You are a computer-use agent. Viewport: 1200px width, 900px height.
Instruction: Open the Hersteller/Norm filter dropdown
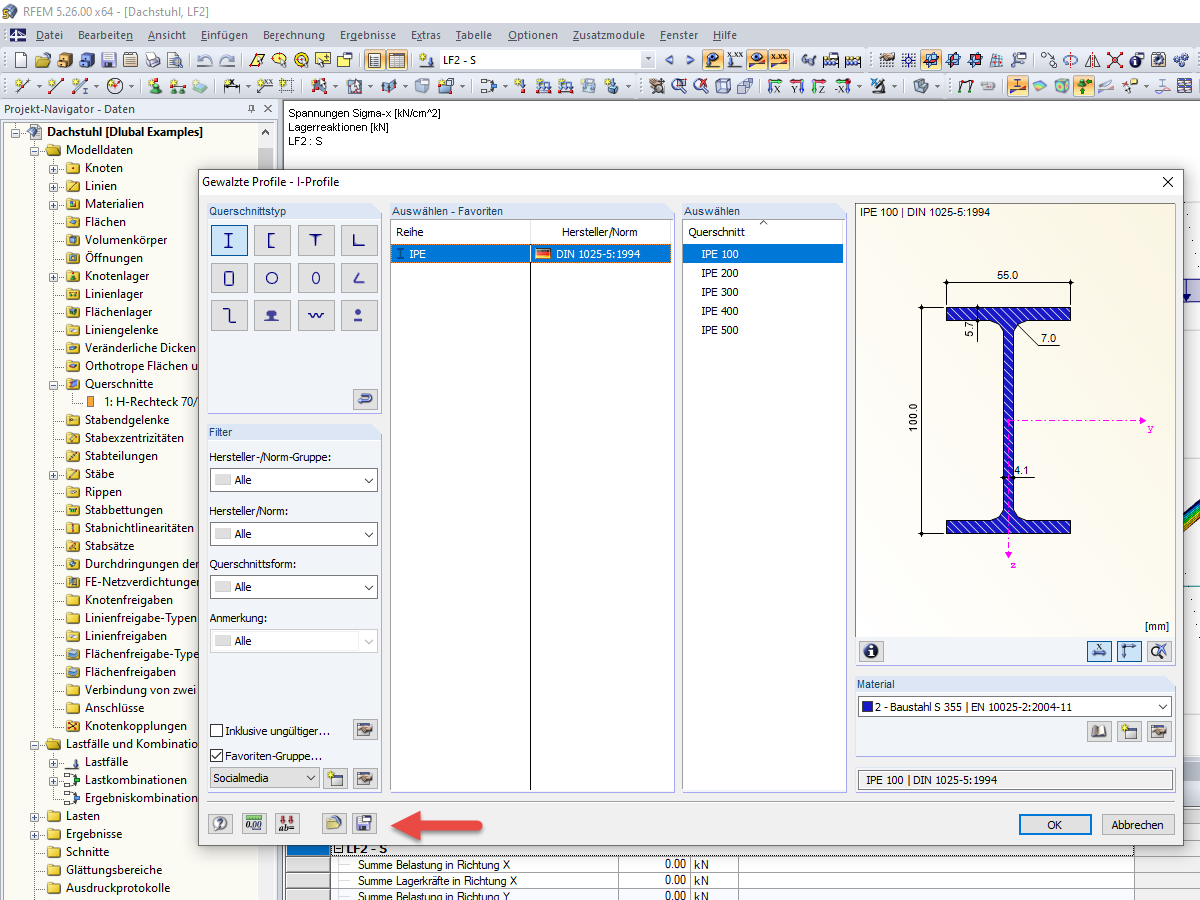point(294,534)
